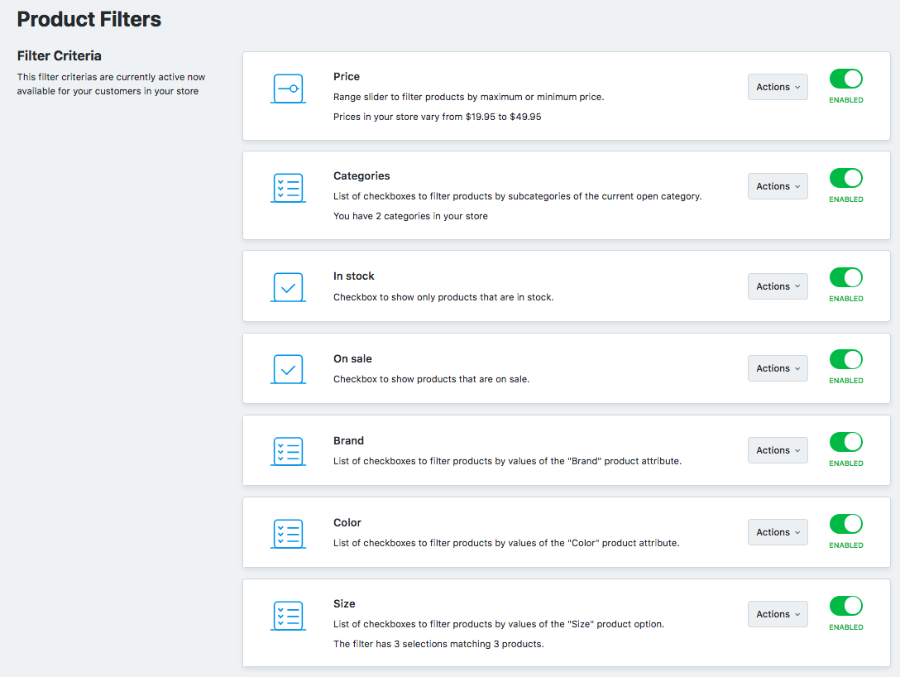Disable the Price filter toggle

point(846,79)
